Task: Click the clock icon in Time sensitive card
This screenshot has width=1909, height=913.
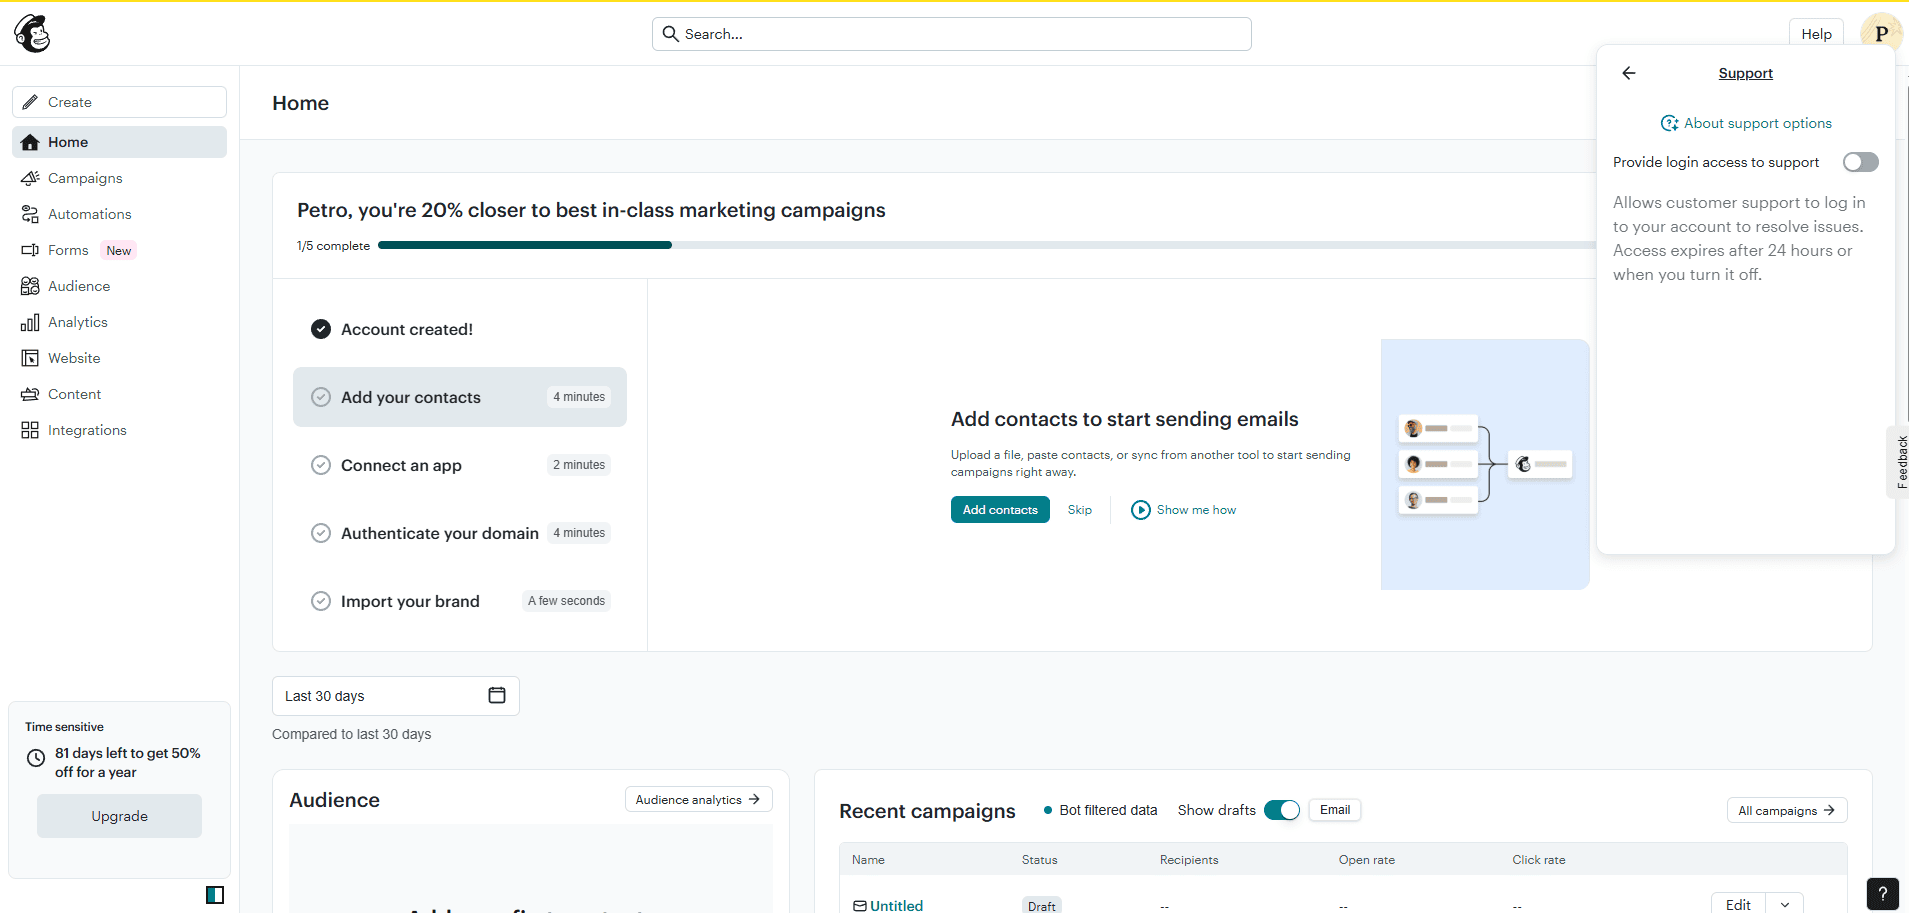Action: tap(36, 758)
